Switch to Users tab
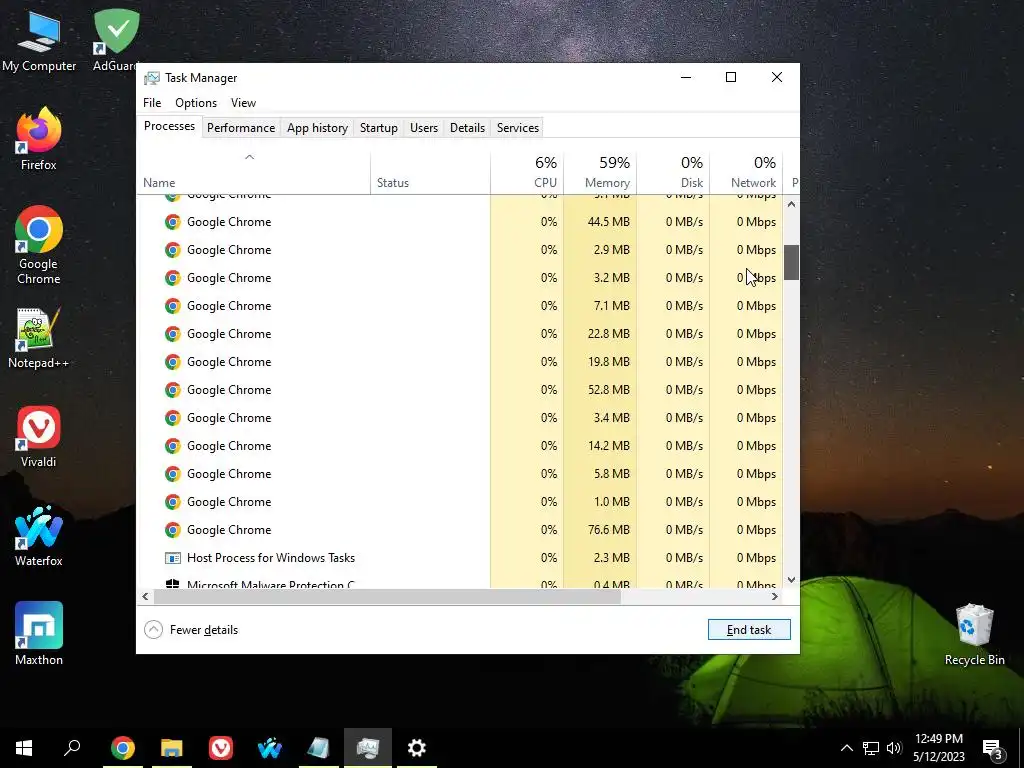1024x768 pixels. (x=424, y=128)
